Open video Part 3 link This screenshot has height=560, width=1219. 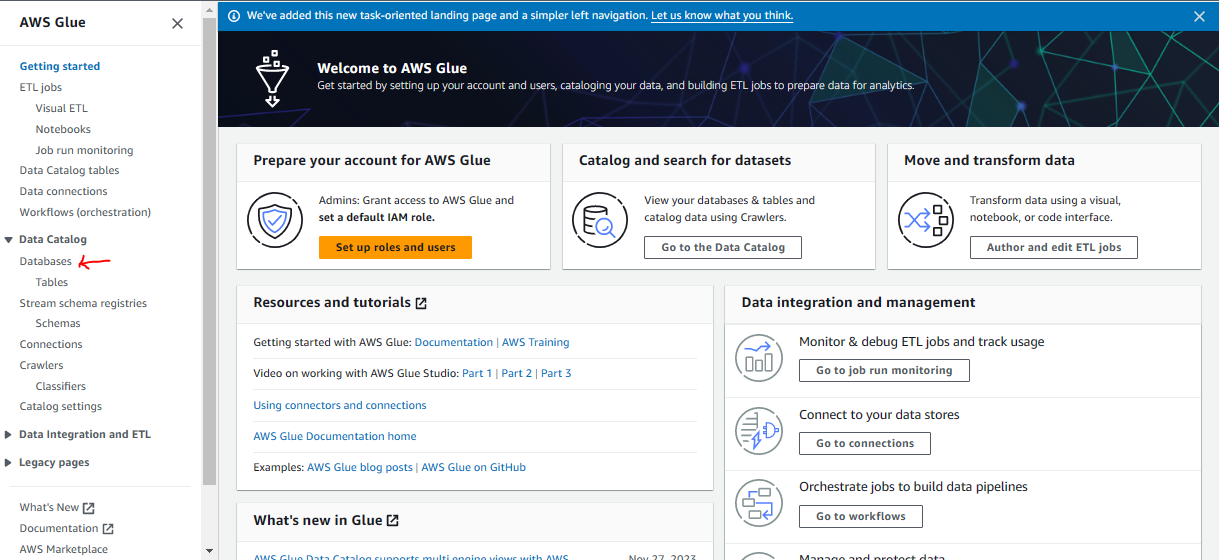556,373
